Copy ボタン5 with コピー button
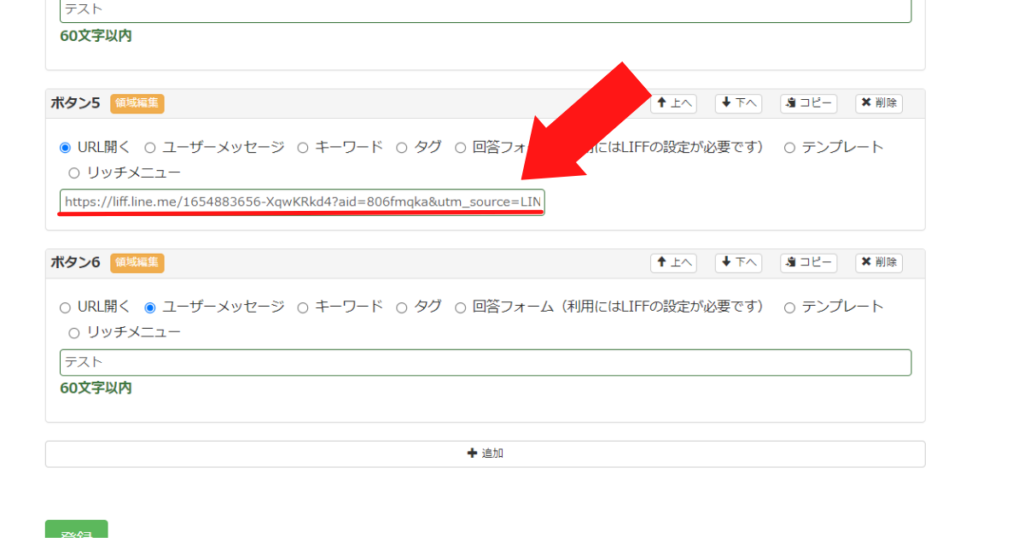Image resolution: width=1024 pixels, height=538 pixels. click(x=808, y=103)
